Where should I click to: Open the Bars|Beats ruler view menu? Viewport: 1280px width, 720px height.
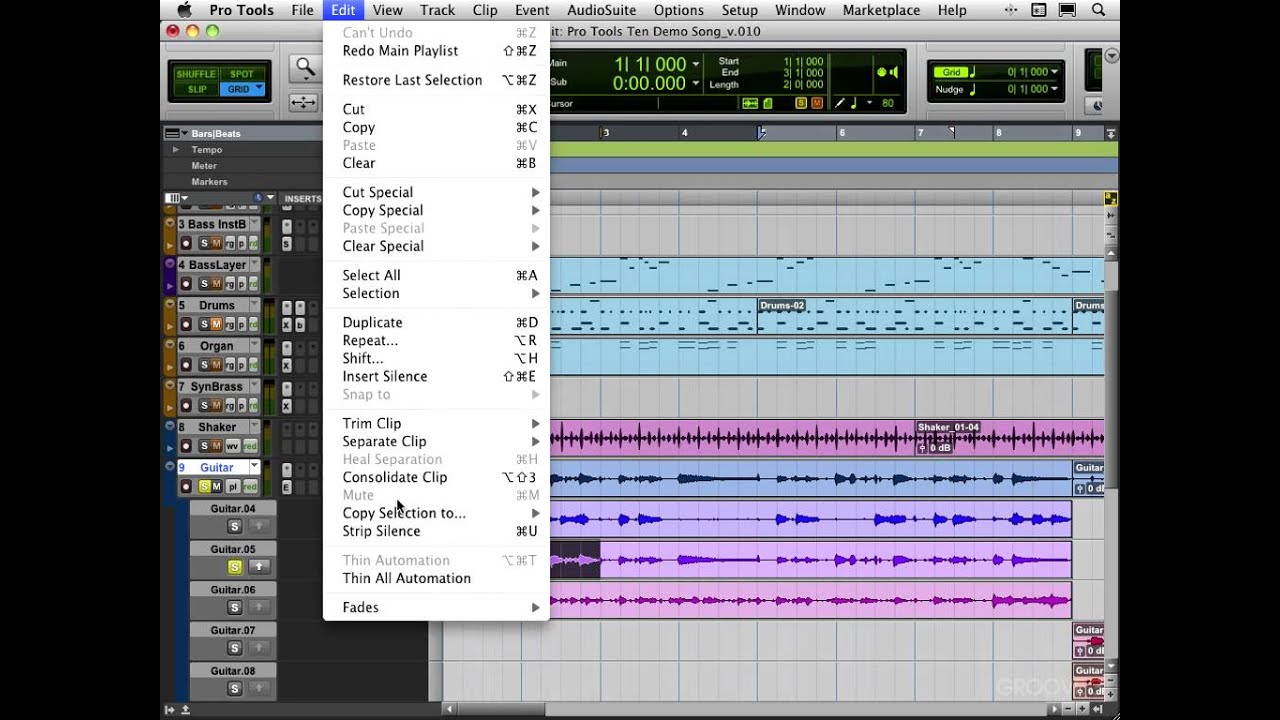coord(176,133)
